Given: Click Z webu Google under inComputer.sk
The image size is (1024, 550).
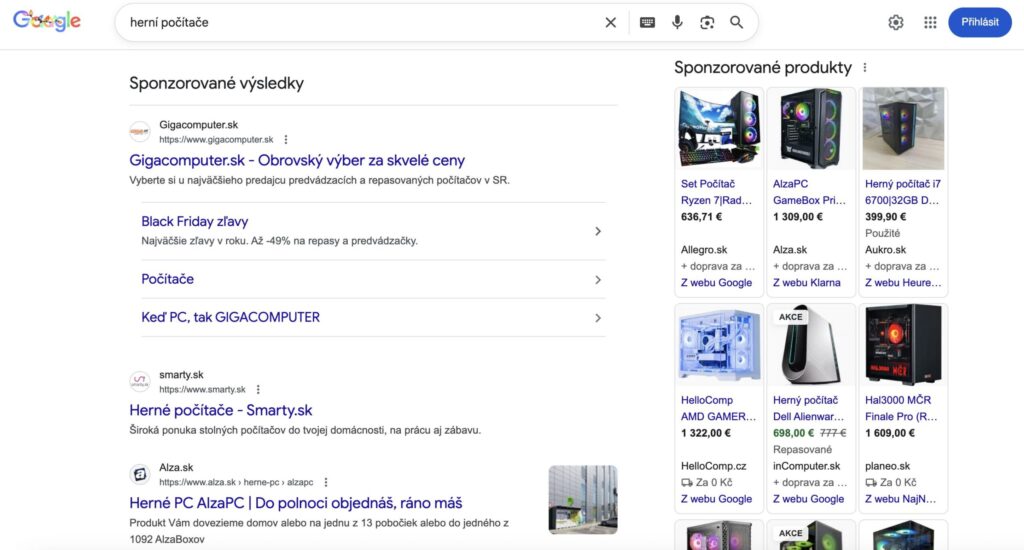Looking at the screenshot, I should [x=808, y=499].
